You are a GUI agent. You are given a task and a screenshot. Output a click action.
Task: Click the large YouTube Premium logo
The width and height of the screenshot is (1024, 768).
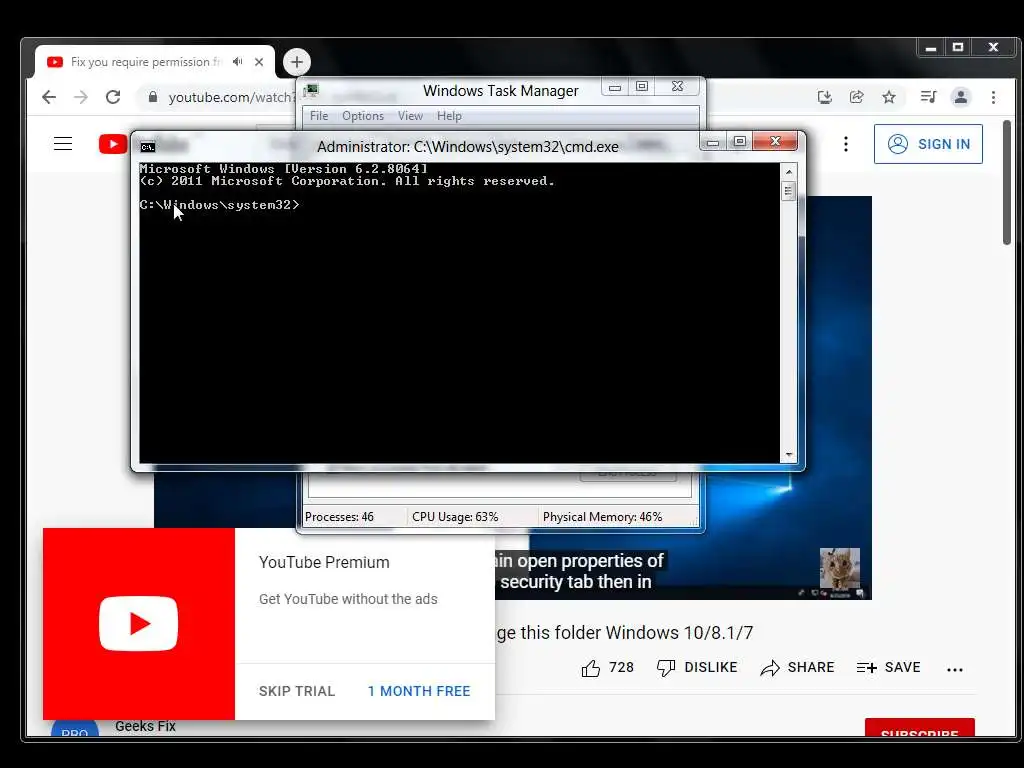[138, 623]
